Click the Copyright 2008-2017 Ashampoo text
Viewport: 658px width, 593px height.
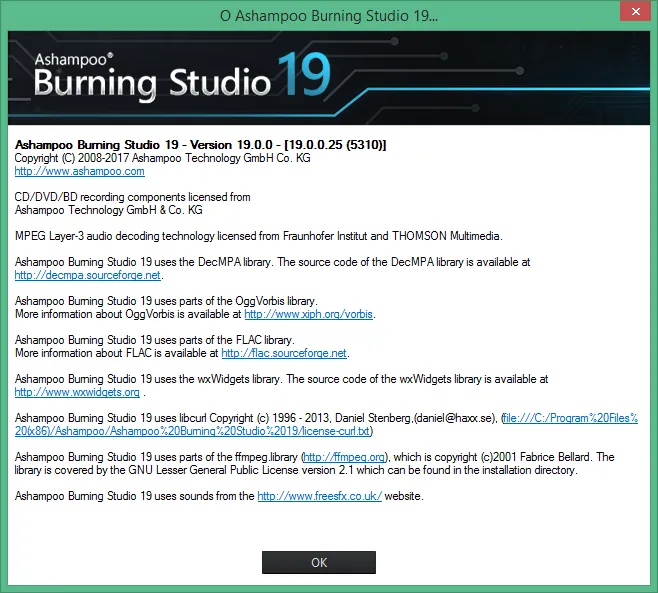point(162,158)
